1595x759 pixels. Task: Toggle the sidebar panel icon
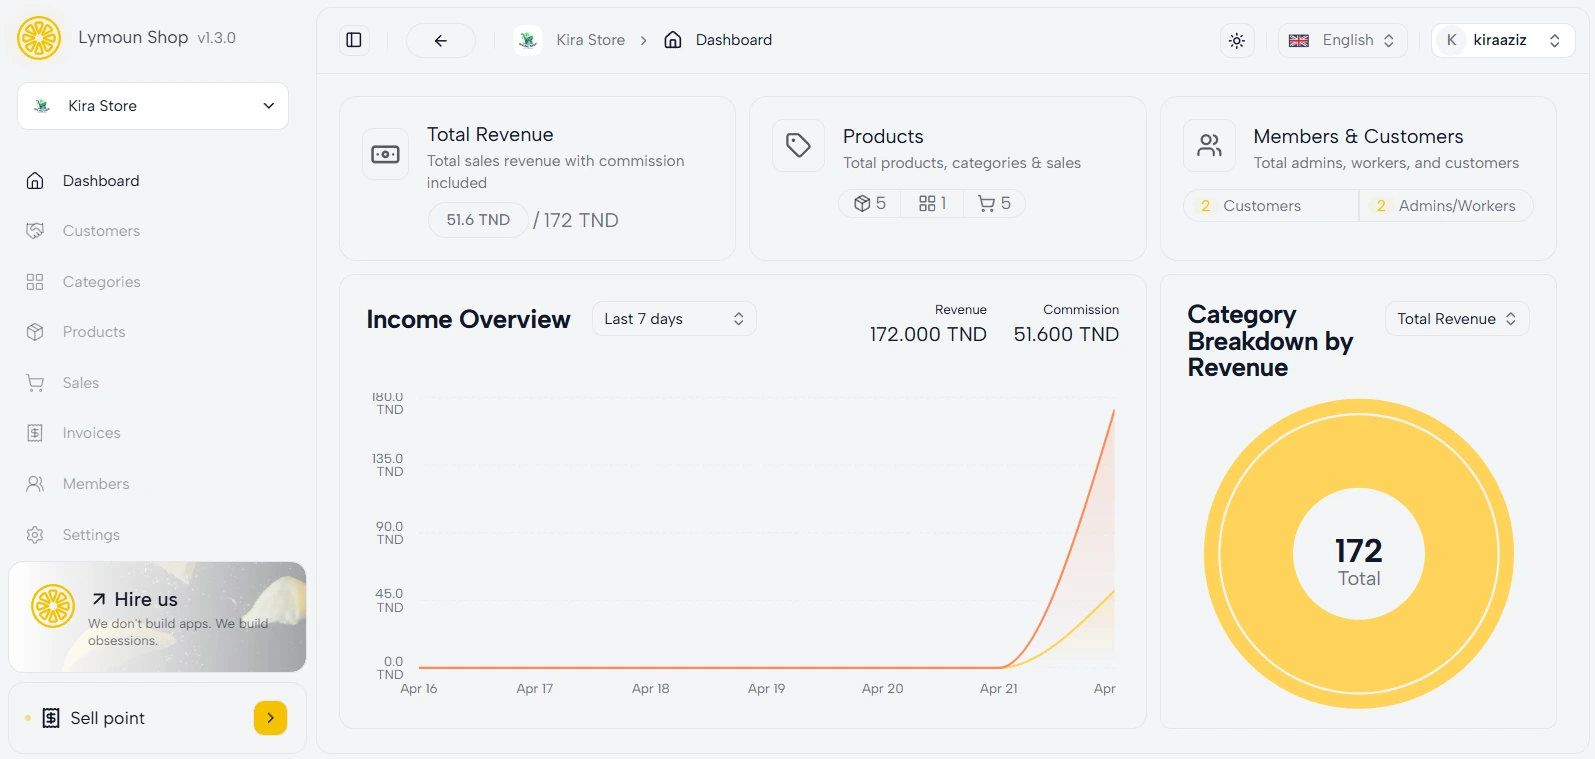(354, 40)
